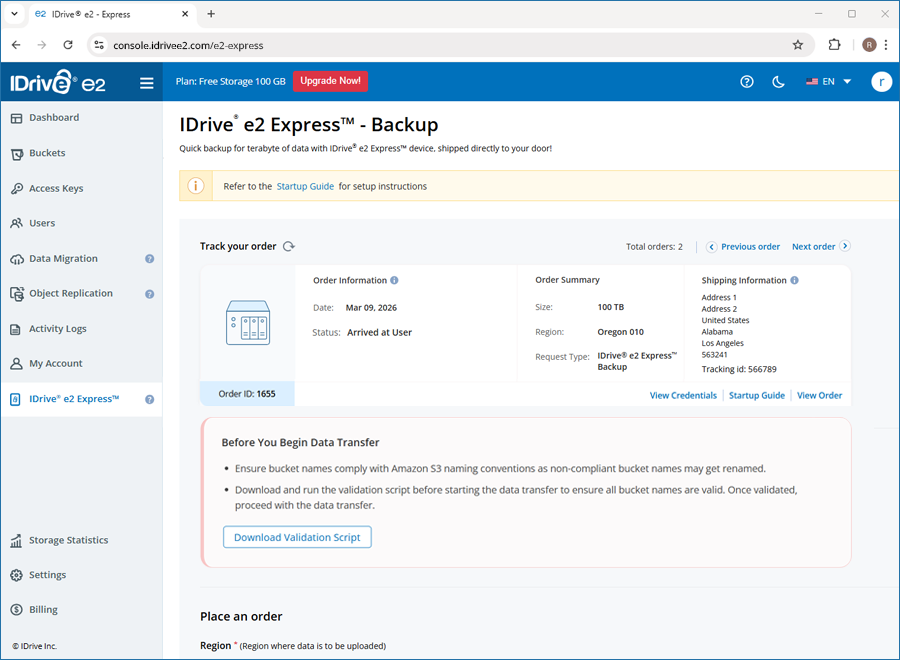Open the Startup Guide link in banner
This screenshot has width=900, height=660.
point(305,187)
